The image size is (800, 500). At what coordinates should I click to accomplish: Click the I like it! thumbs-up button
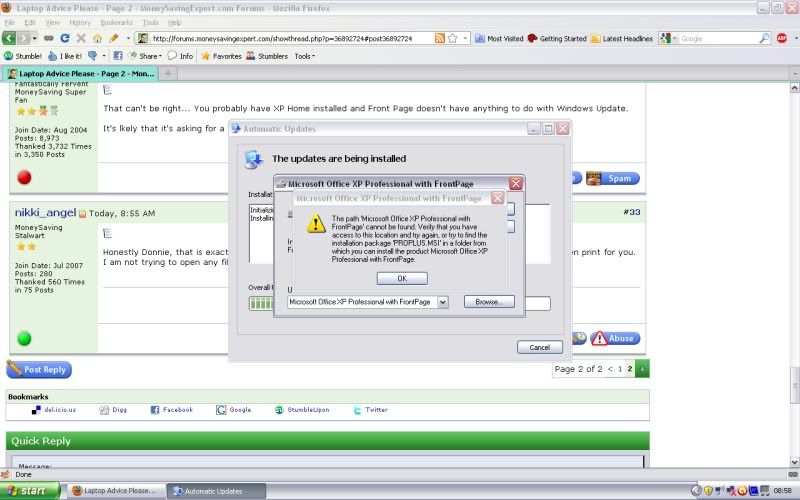point(65,56)
